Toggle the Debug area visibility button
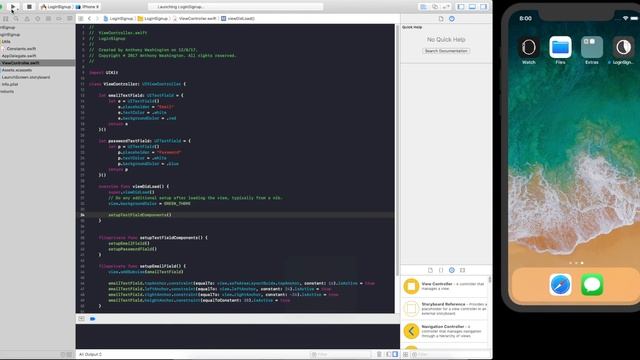 click(x=472, y=7)
